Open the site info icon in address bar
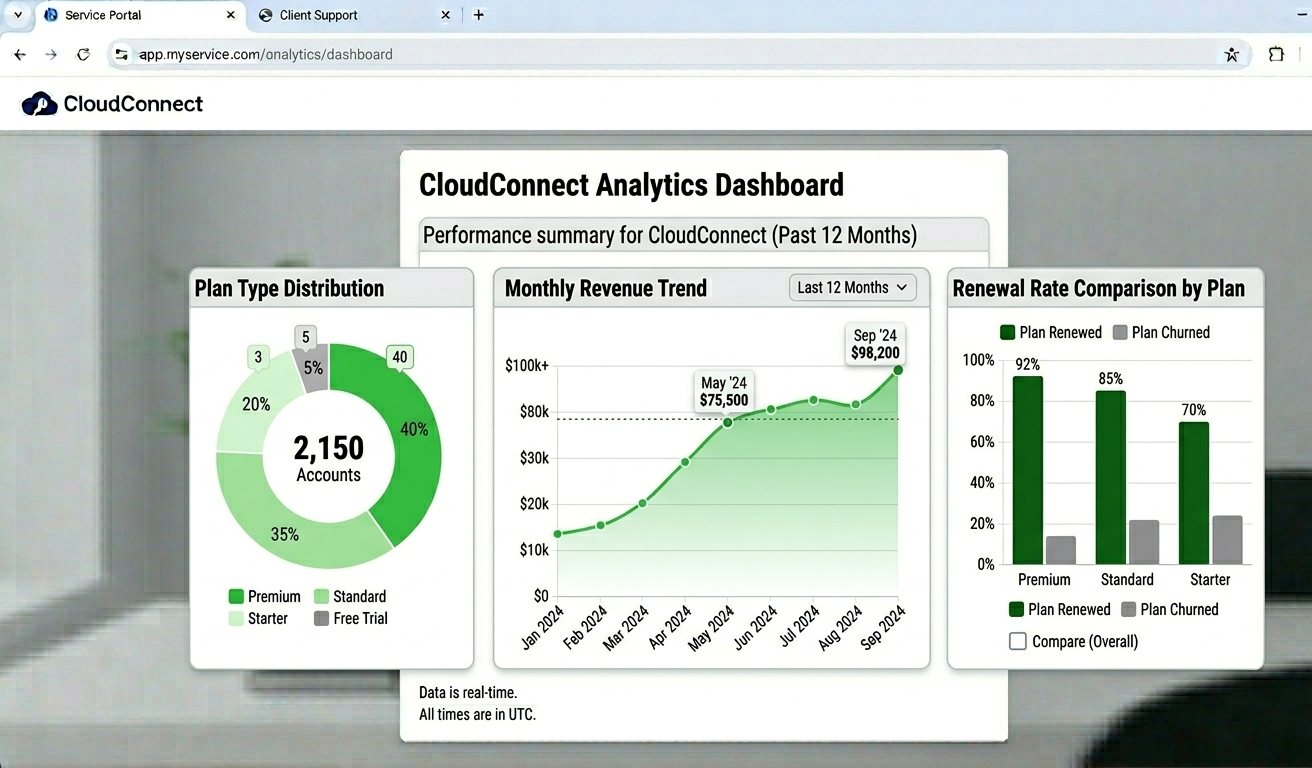 (122, 55)
